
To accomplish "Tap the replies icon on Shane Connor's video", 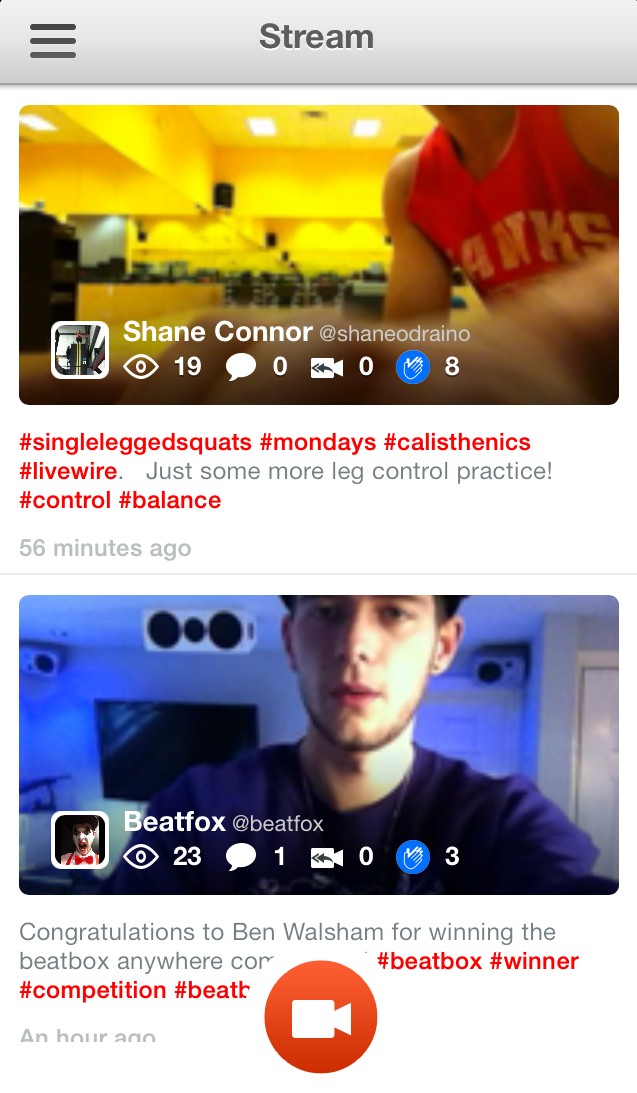I will point(327,368).
